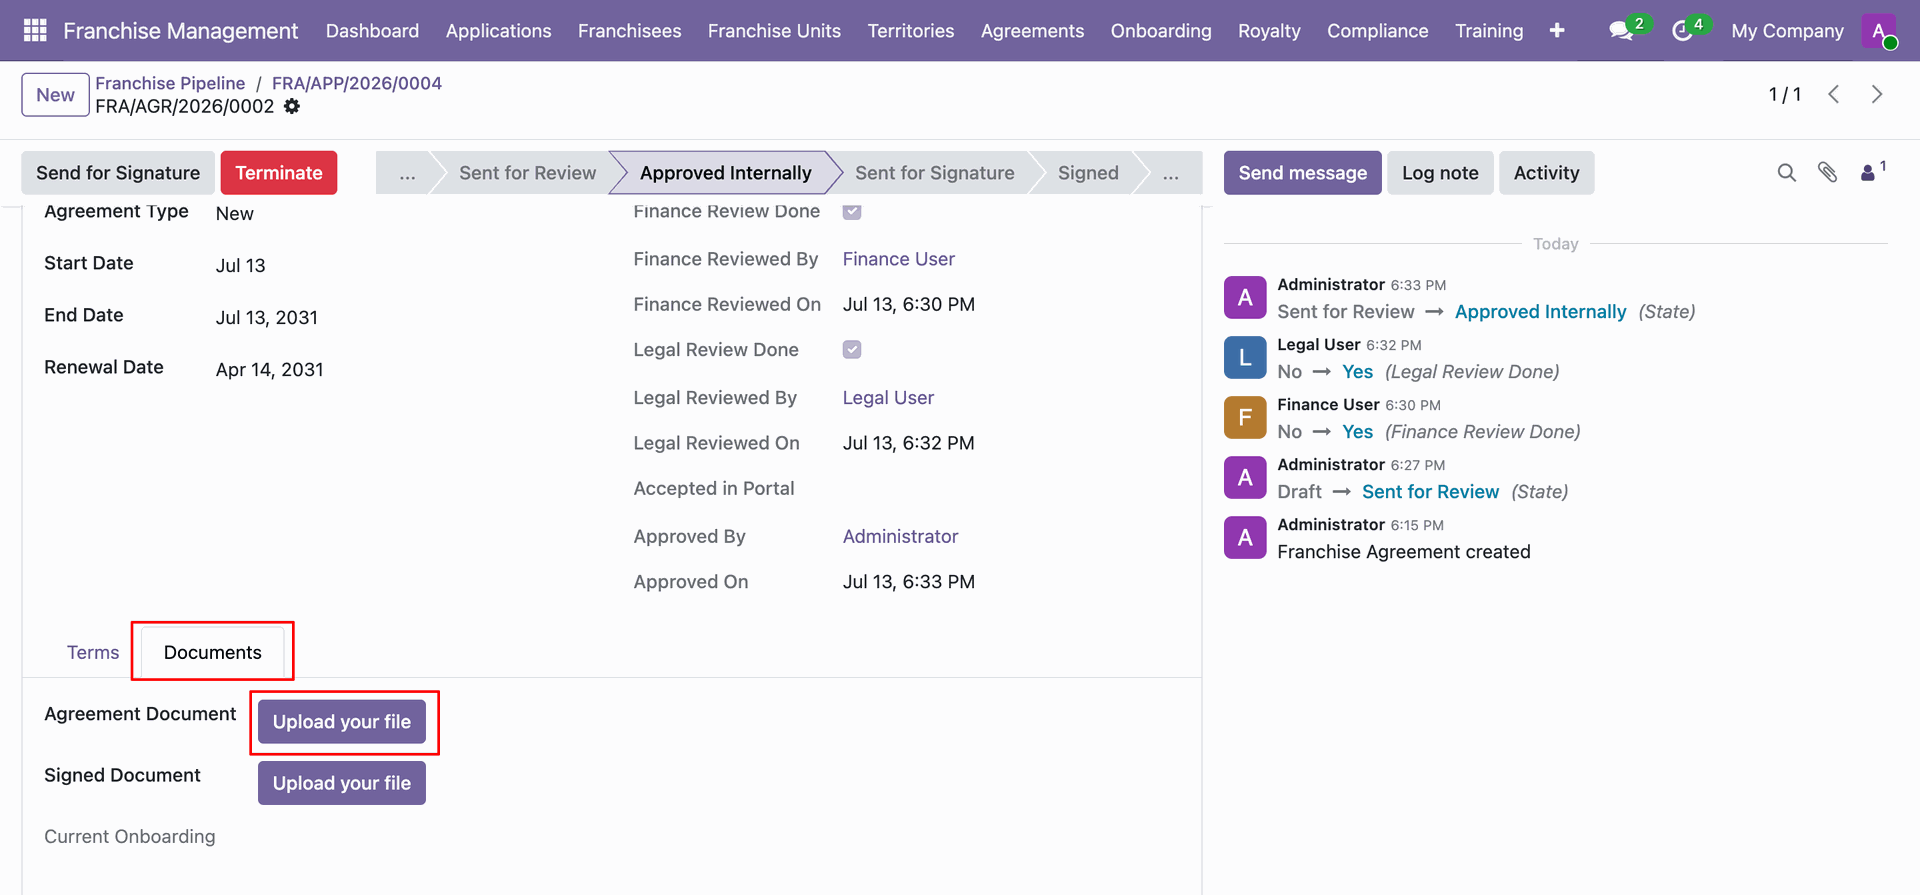
Task: Open My Company switcher
Action: pos(1787,31)
